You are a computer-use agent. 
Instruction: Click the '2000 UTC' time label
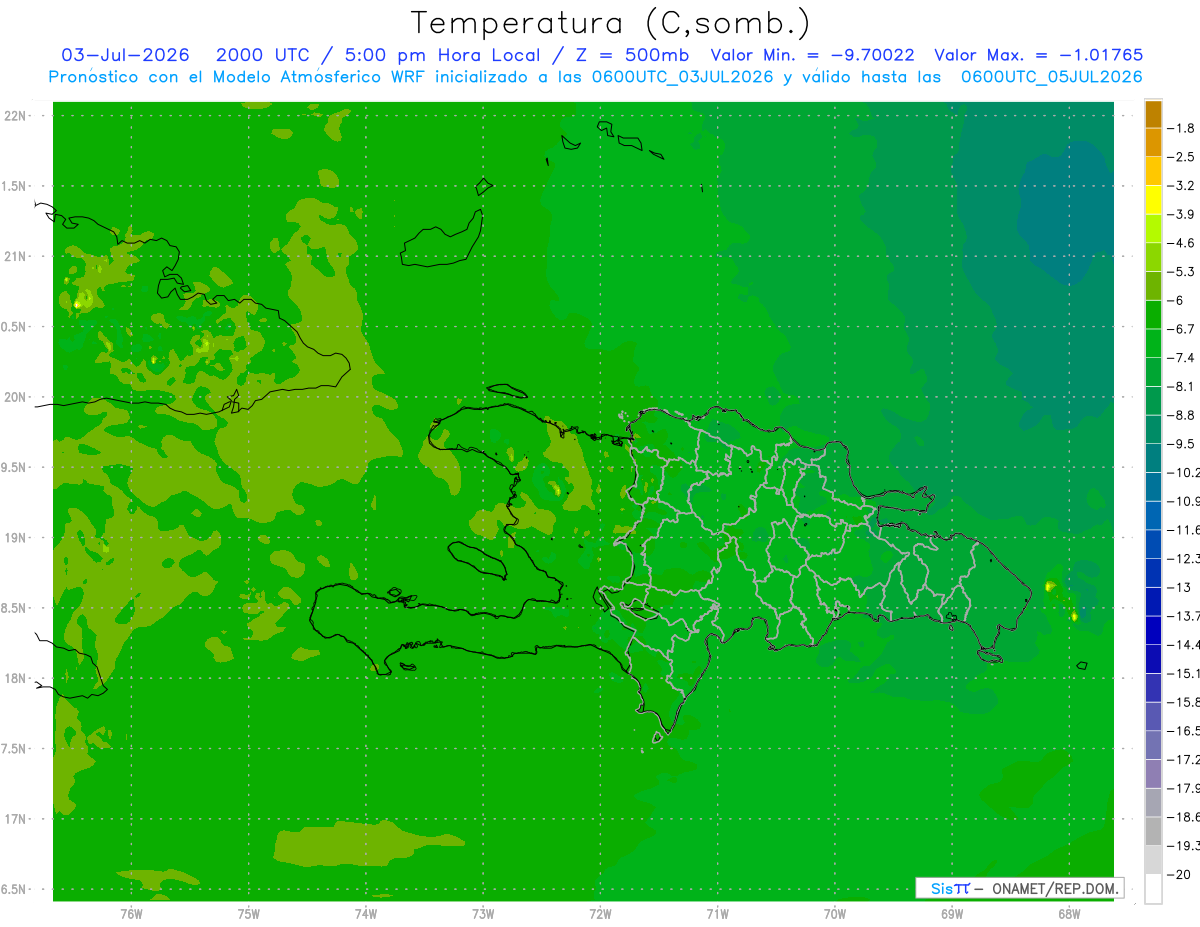coord(262,55)
